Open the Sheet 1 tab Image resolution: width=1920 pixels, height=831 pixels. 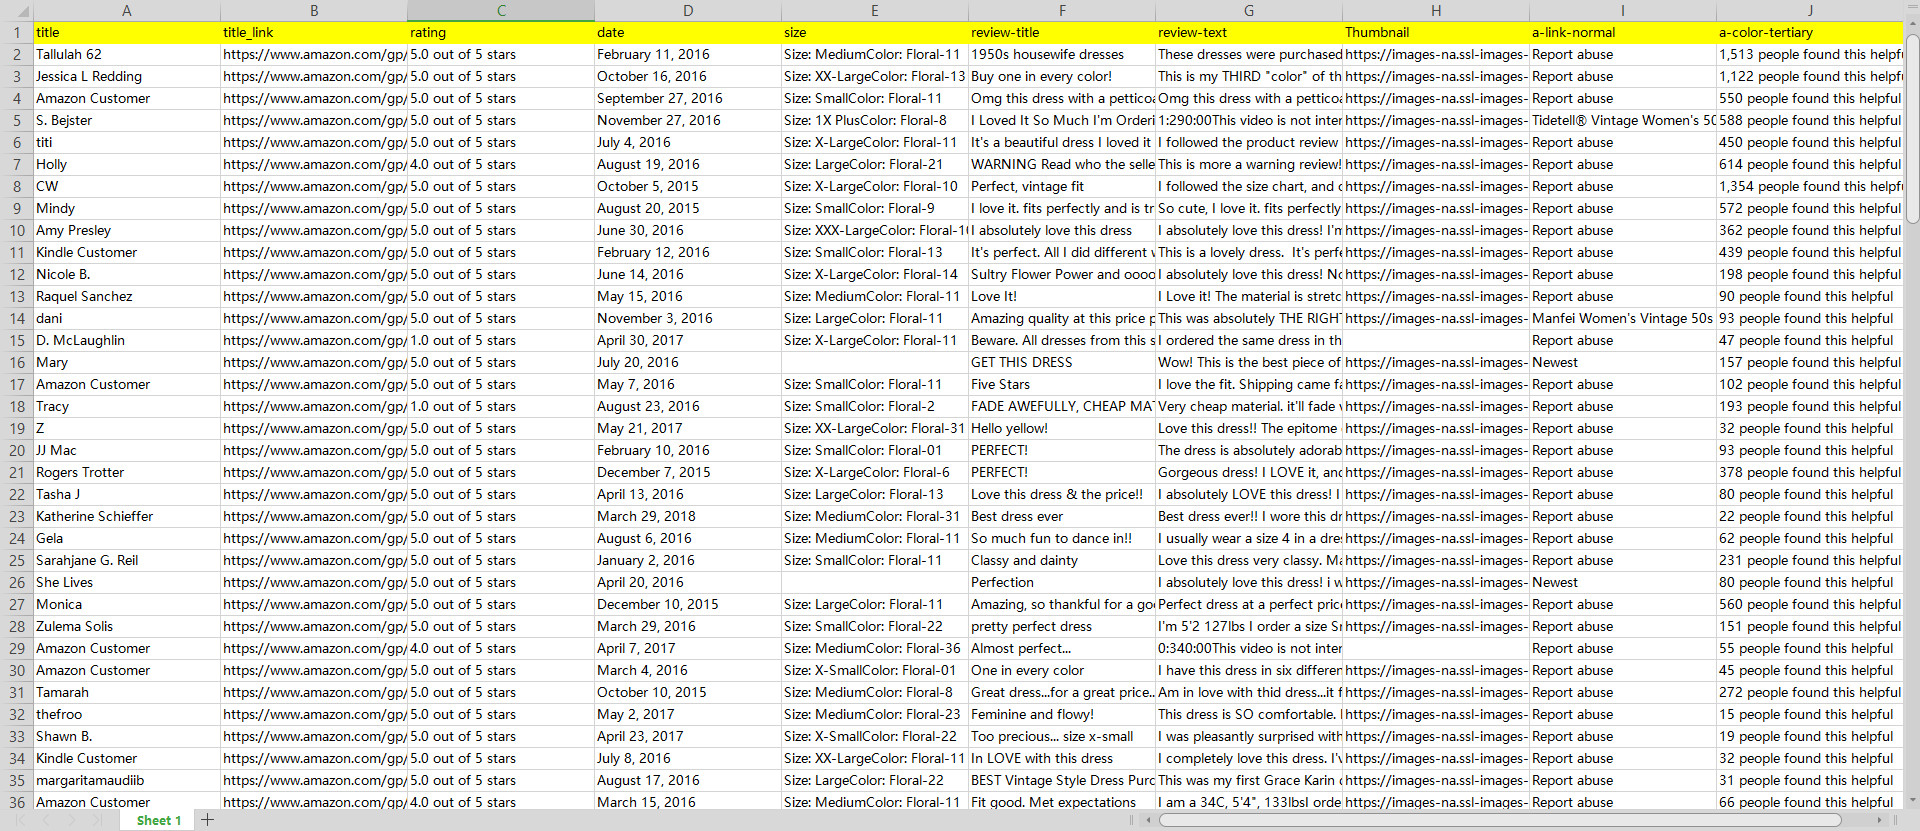[x=159, y=820]
